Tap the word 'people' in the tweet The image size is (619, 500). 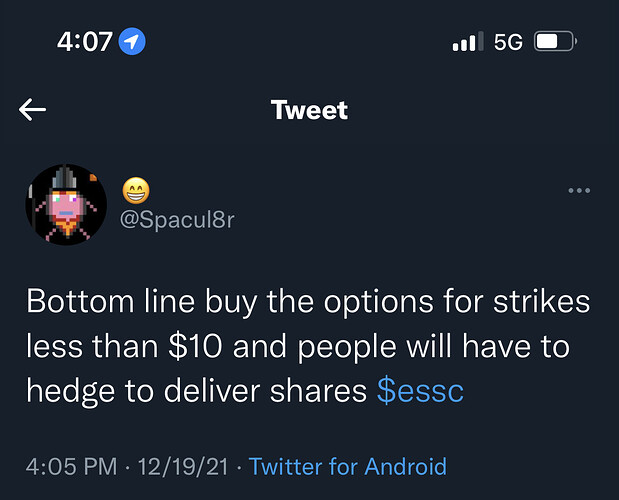[x=347, y=348]
